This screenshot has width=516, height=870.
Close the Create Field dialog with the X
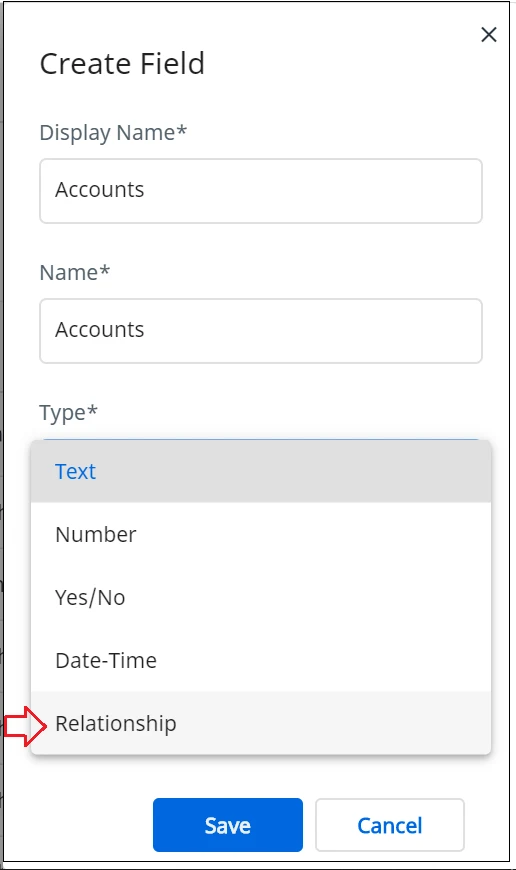tap(489, 34)
